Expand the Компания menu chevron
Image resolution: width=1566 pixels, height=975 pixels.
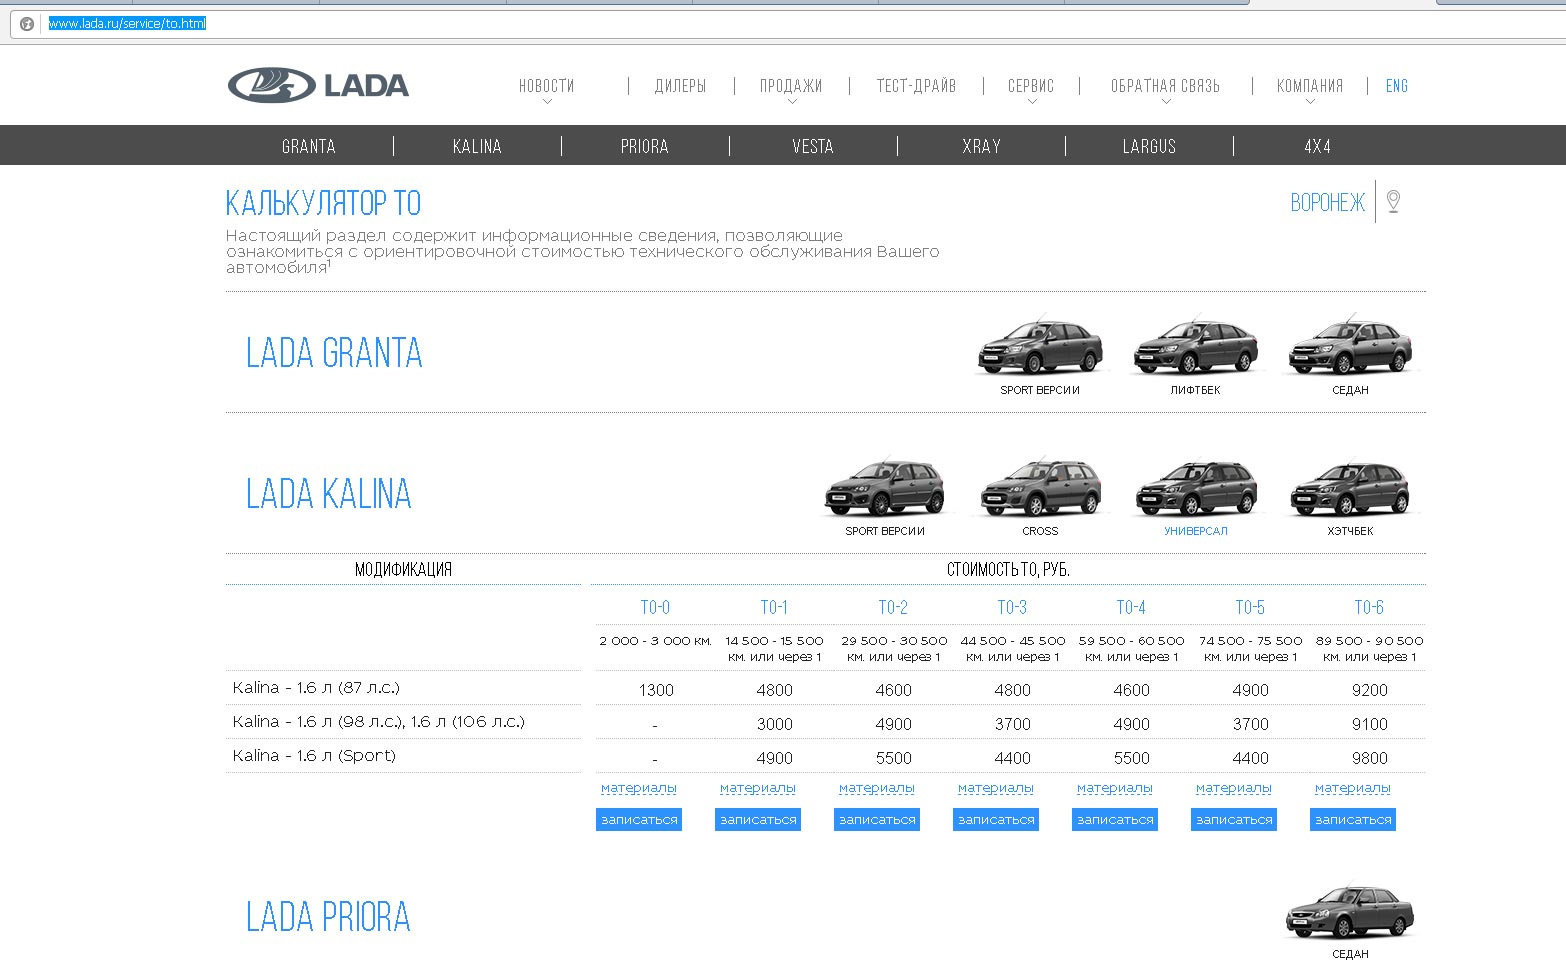[x=1310, y=101]
